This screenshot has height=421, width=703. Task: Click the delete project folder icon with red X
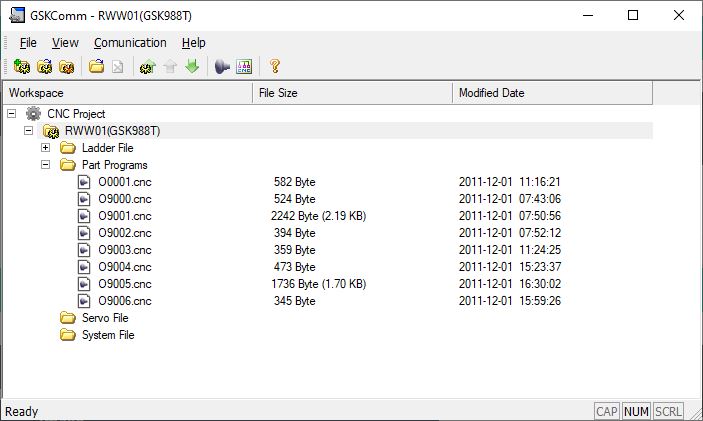tap(66, 67)
